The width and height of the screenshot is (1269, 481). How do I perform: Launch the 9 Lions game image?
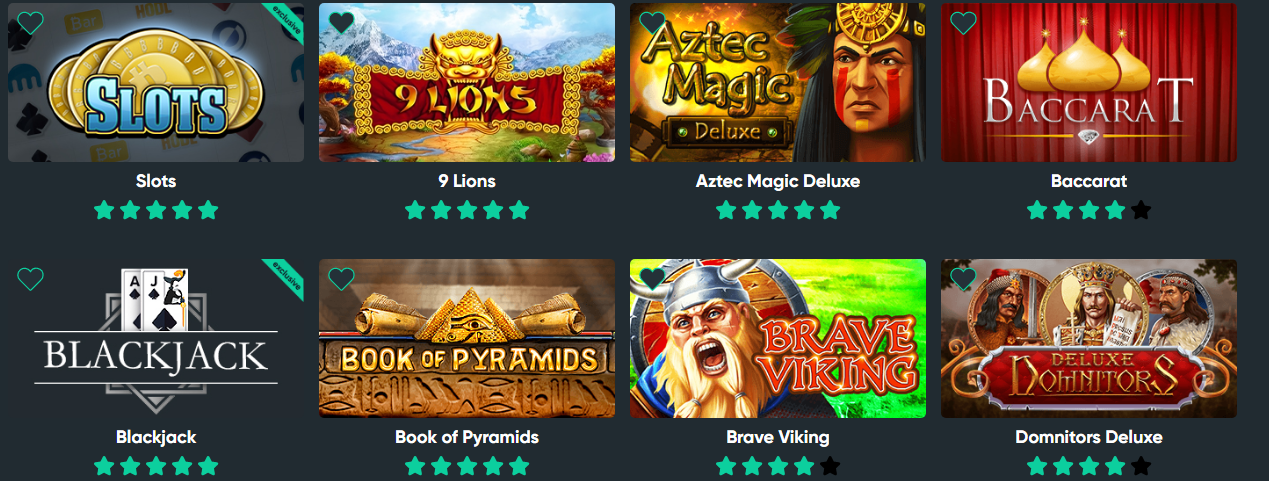pos(467,82)
